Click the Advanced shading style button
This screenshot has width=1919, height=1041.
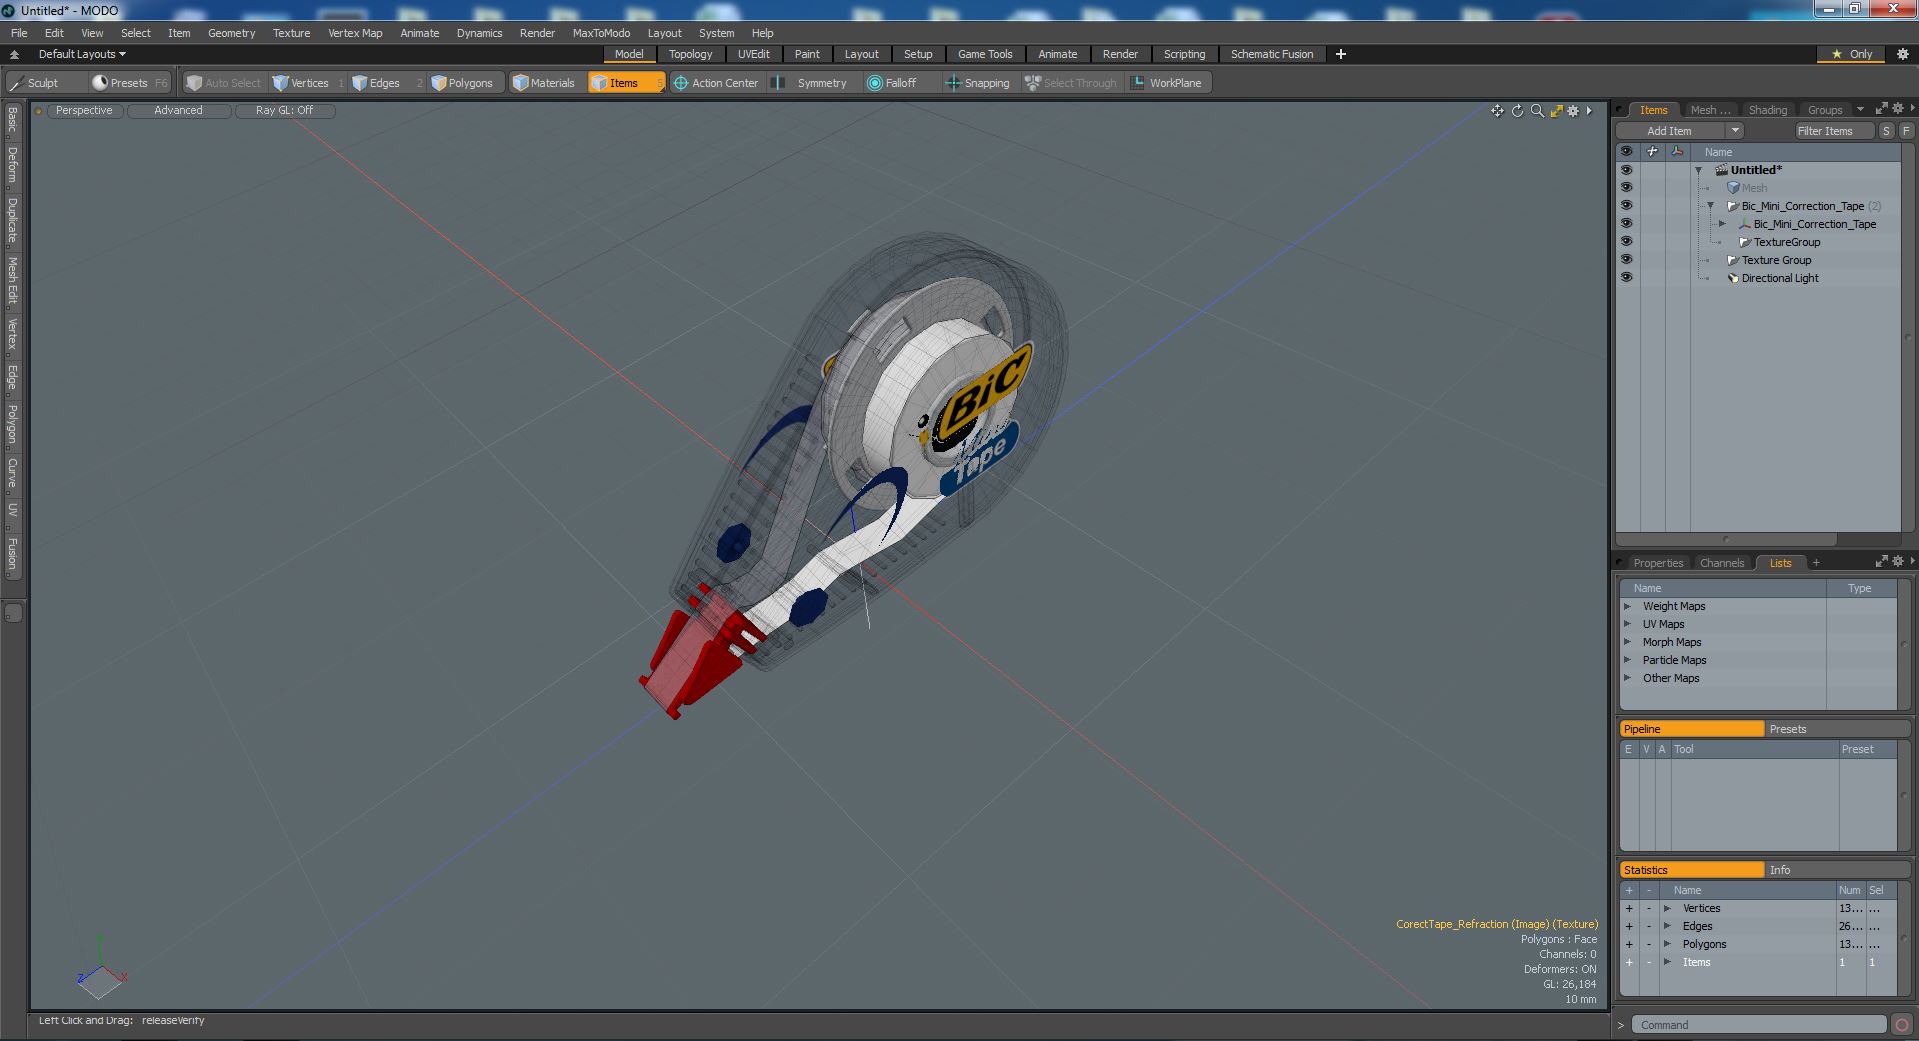pos(178,111)
